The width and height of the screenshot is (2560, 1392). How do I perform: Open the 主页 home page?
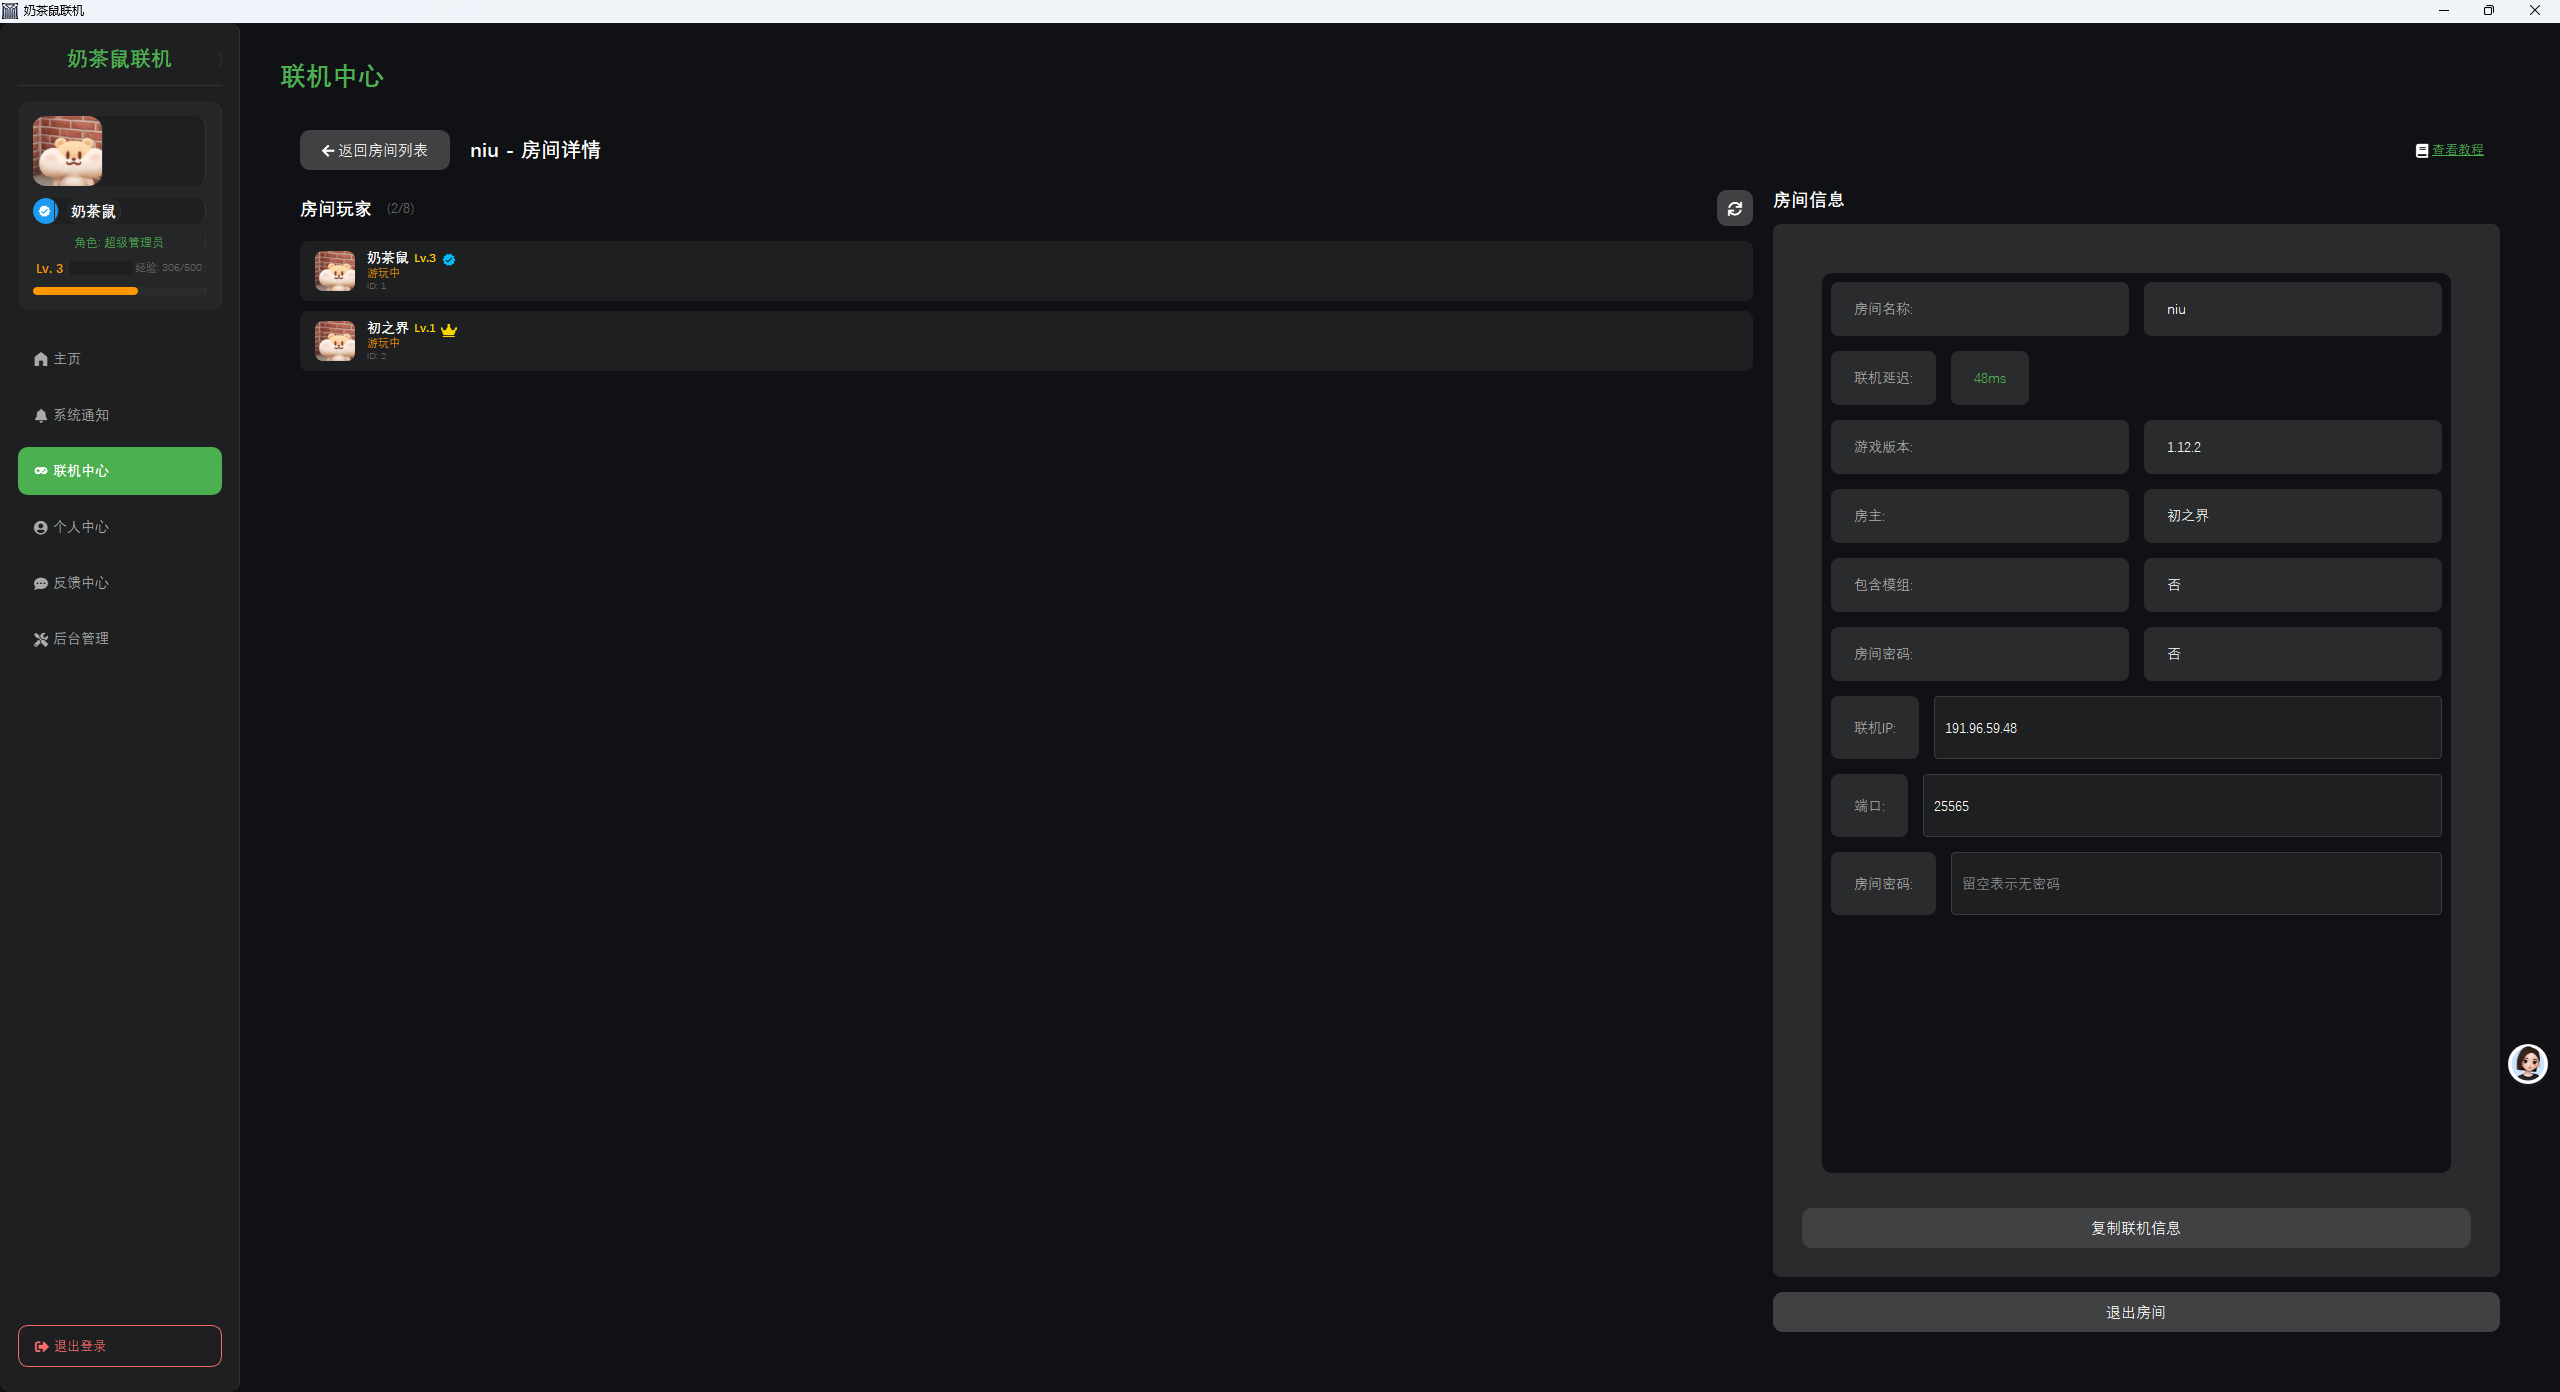click(66, 359)
